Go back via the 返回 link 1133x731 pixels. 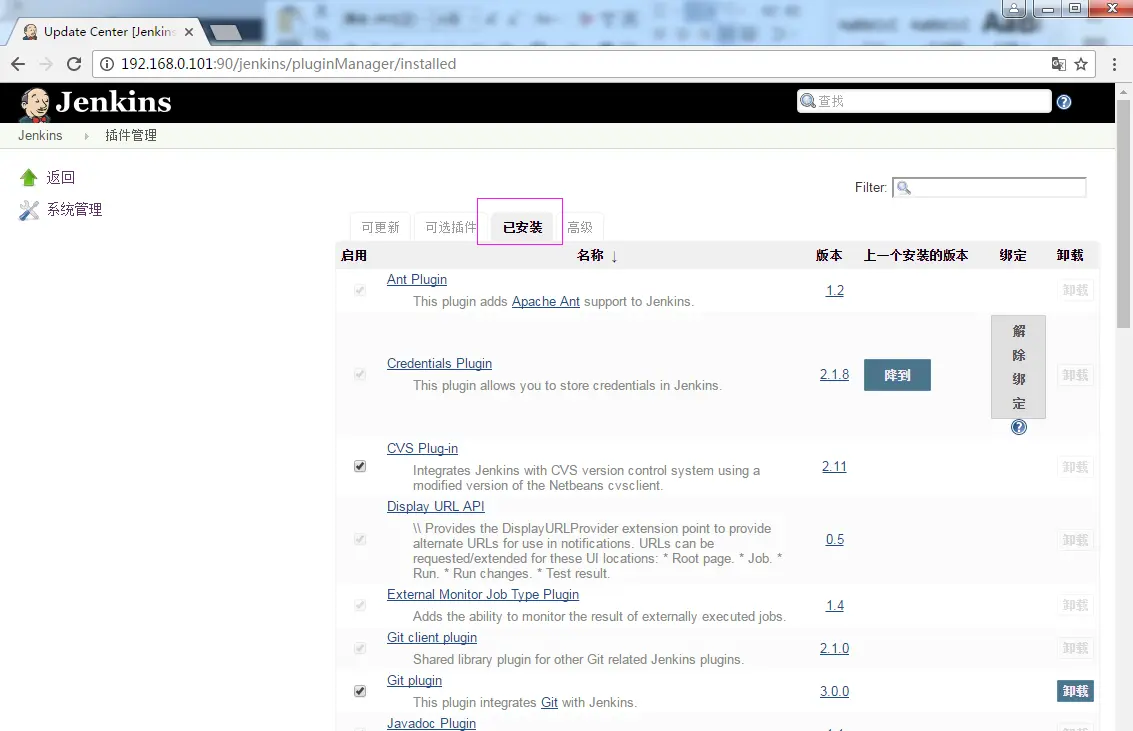pyautogui.click(x=61, y=178)
